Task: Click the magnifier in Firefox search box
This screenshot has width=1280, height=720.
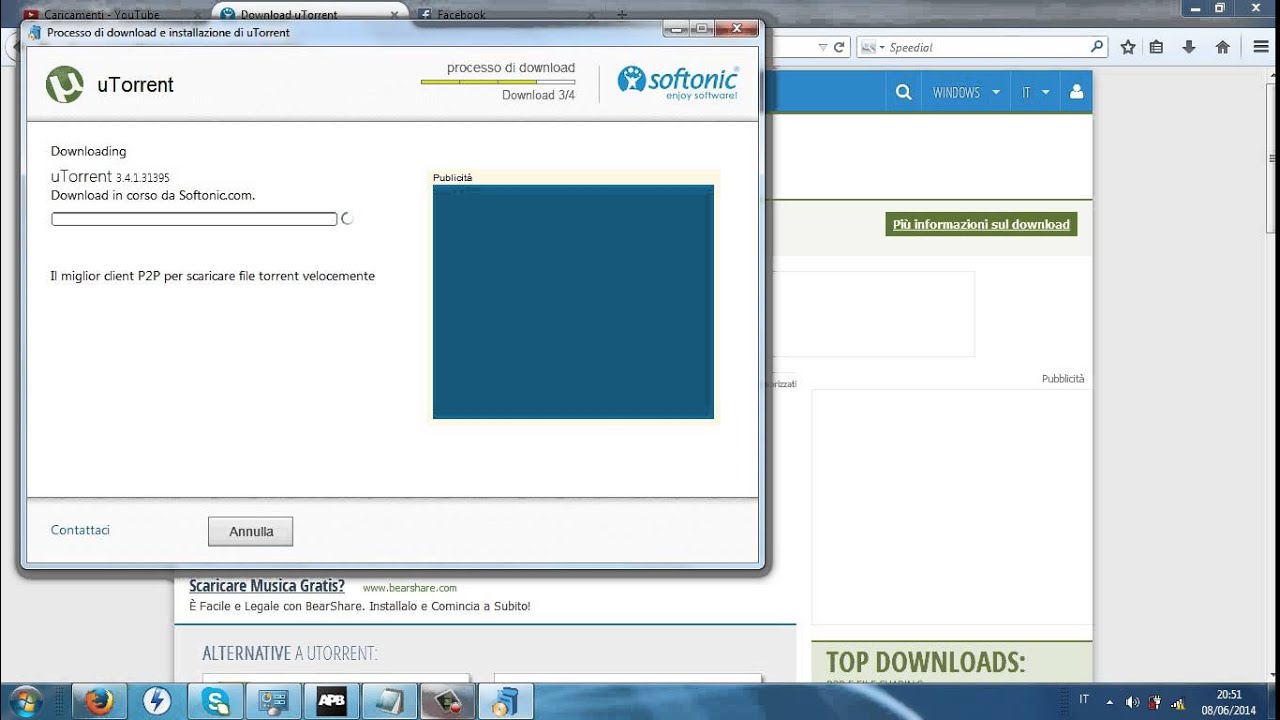Action: click(1097, 46)
